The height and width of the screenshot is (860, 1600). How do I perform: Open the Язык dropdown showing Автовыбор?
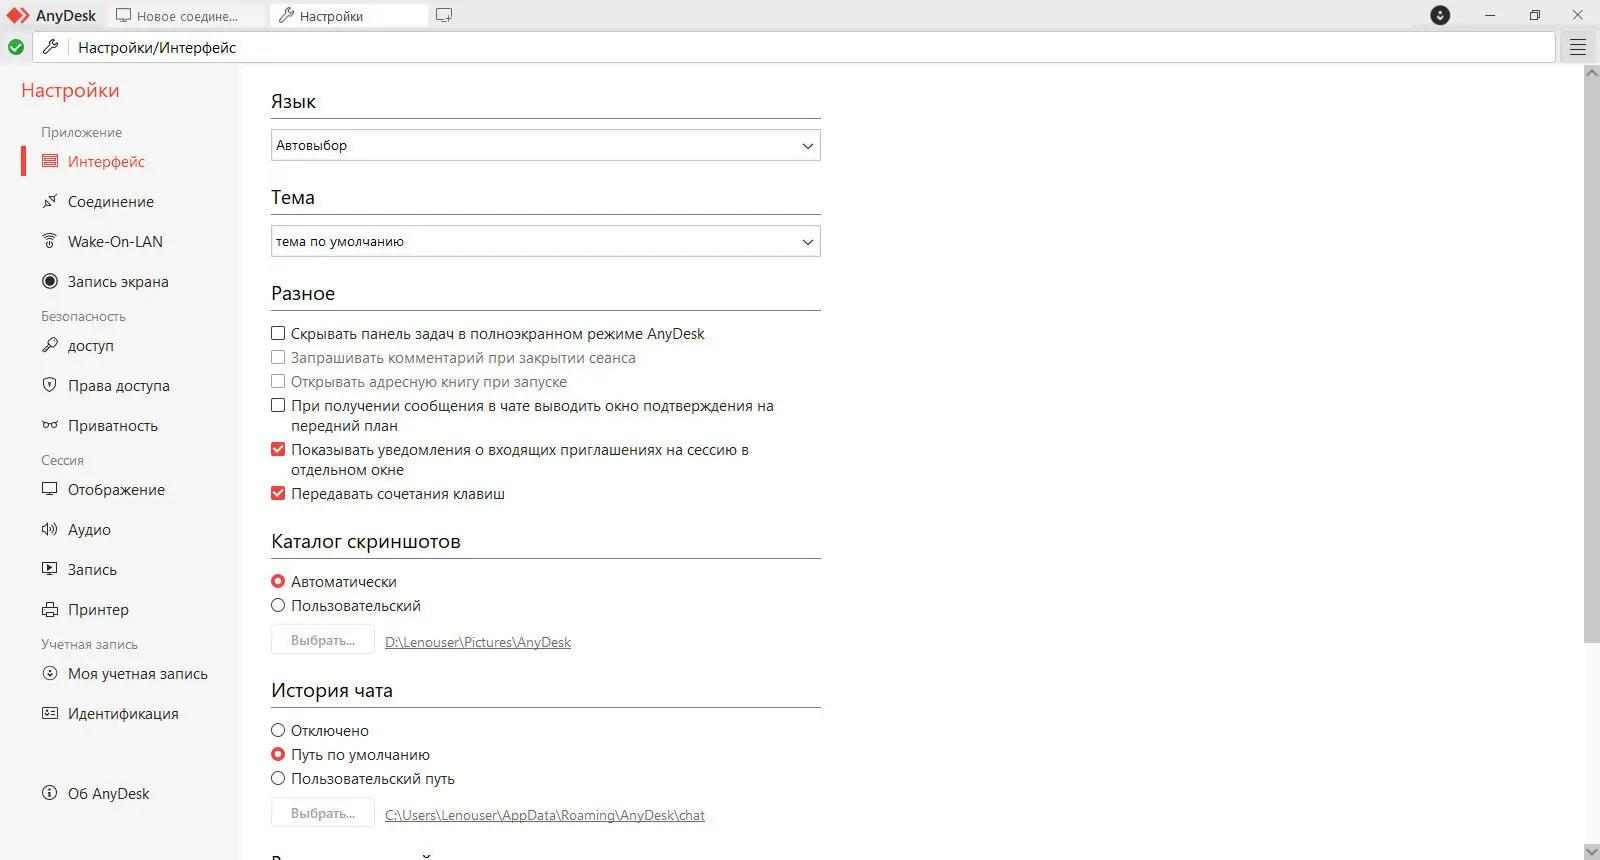(546, 145)
